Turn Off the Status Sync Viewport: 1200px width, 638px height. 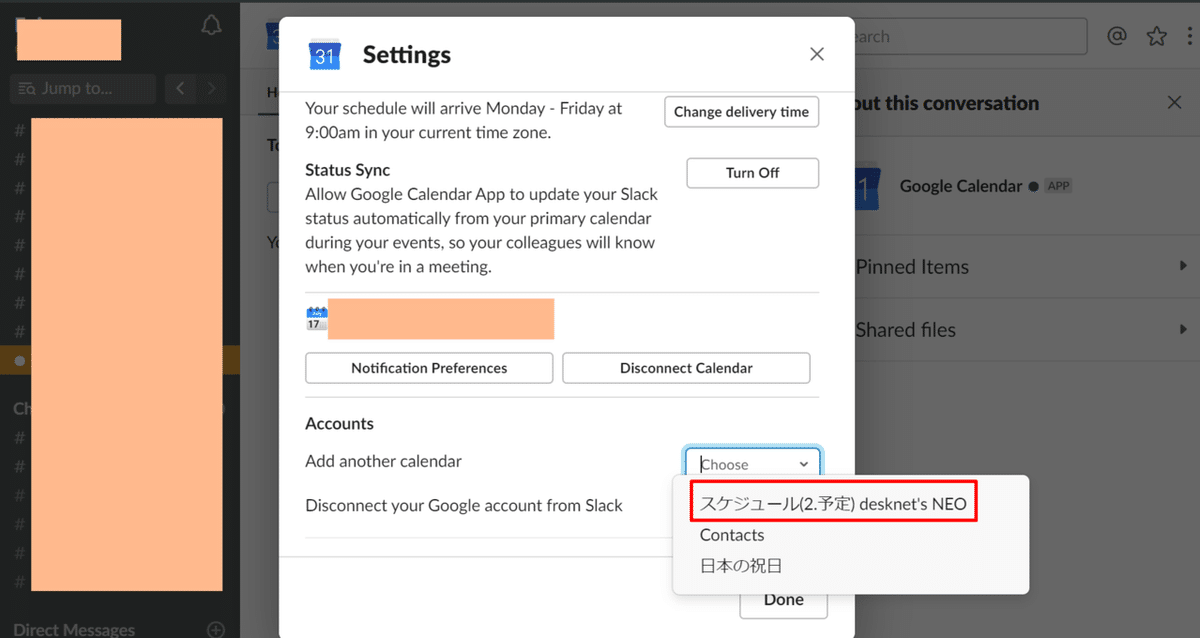(752, 173)
